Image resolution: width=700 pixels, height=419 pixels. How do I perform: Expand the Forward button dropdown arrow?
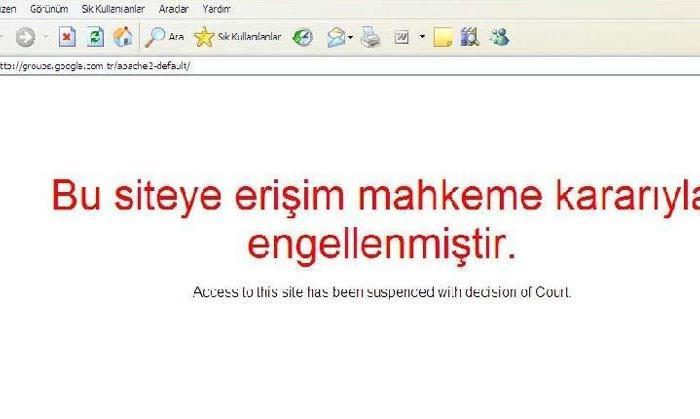pos(46,38)
